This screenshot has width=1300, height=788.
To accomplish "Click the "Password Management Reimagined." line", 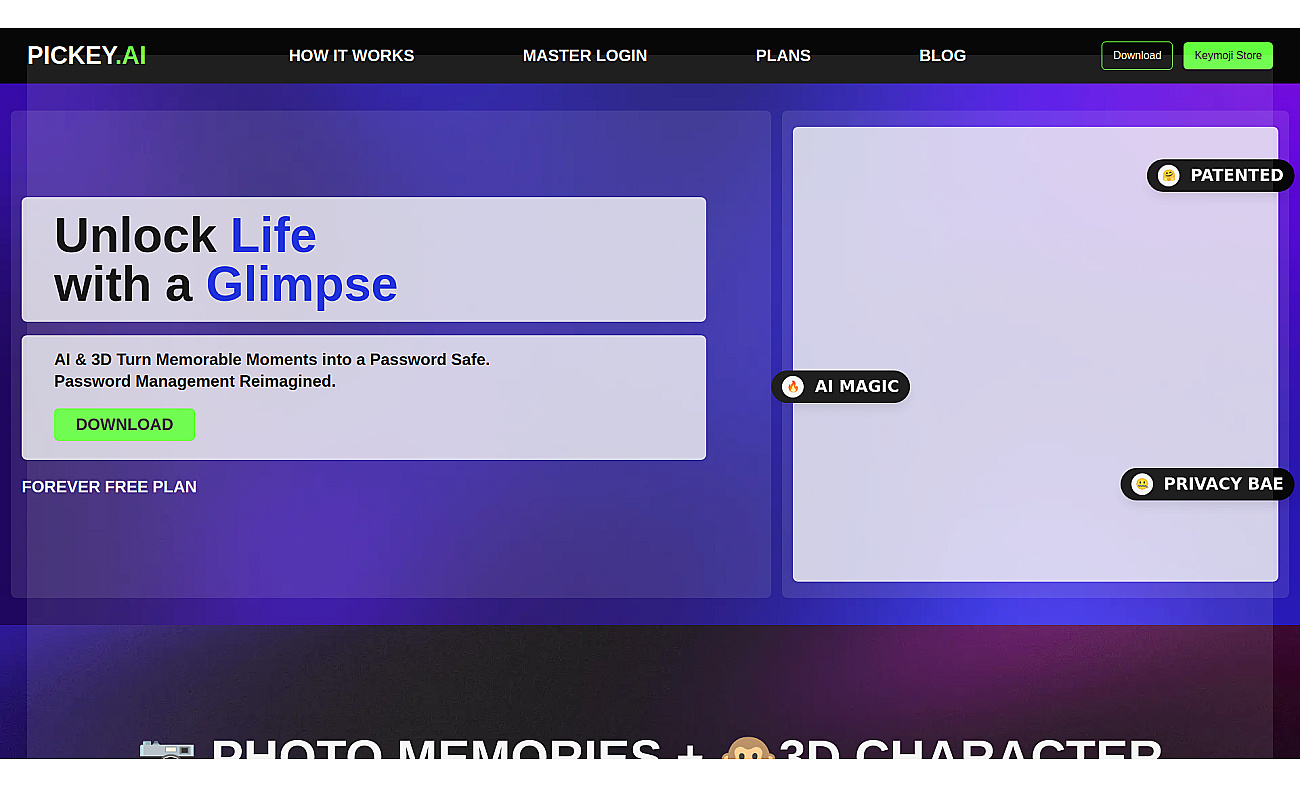I will click(x=195, y=382).
